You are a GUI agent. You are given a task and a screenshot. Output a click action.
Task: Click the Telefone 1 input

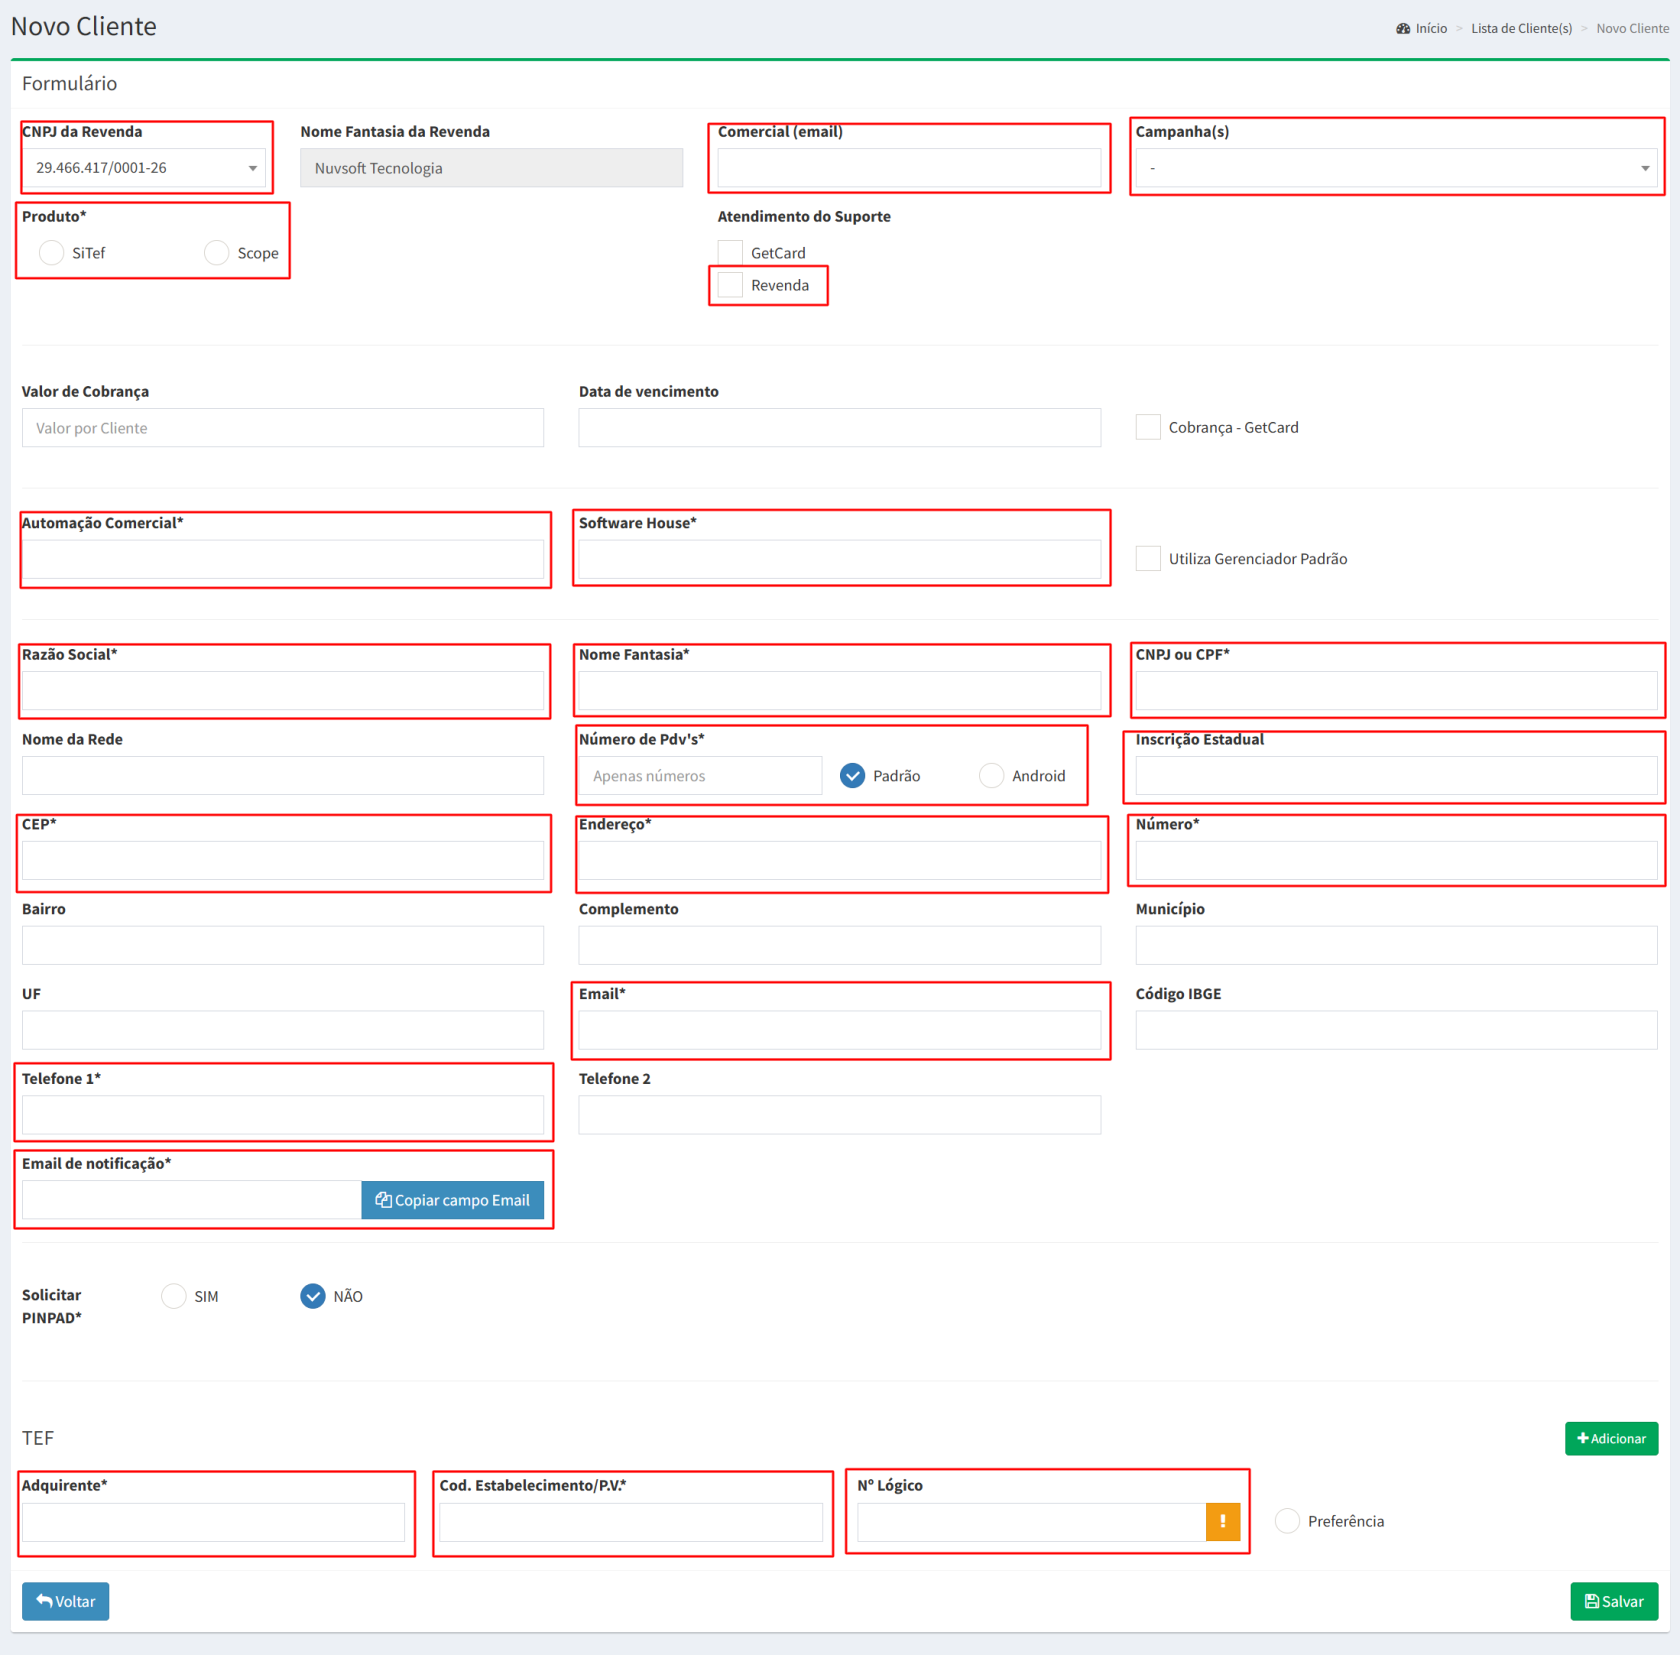click(283, 1115)
